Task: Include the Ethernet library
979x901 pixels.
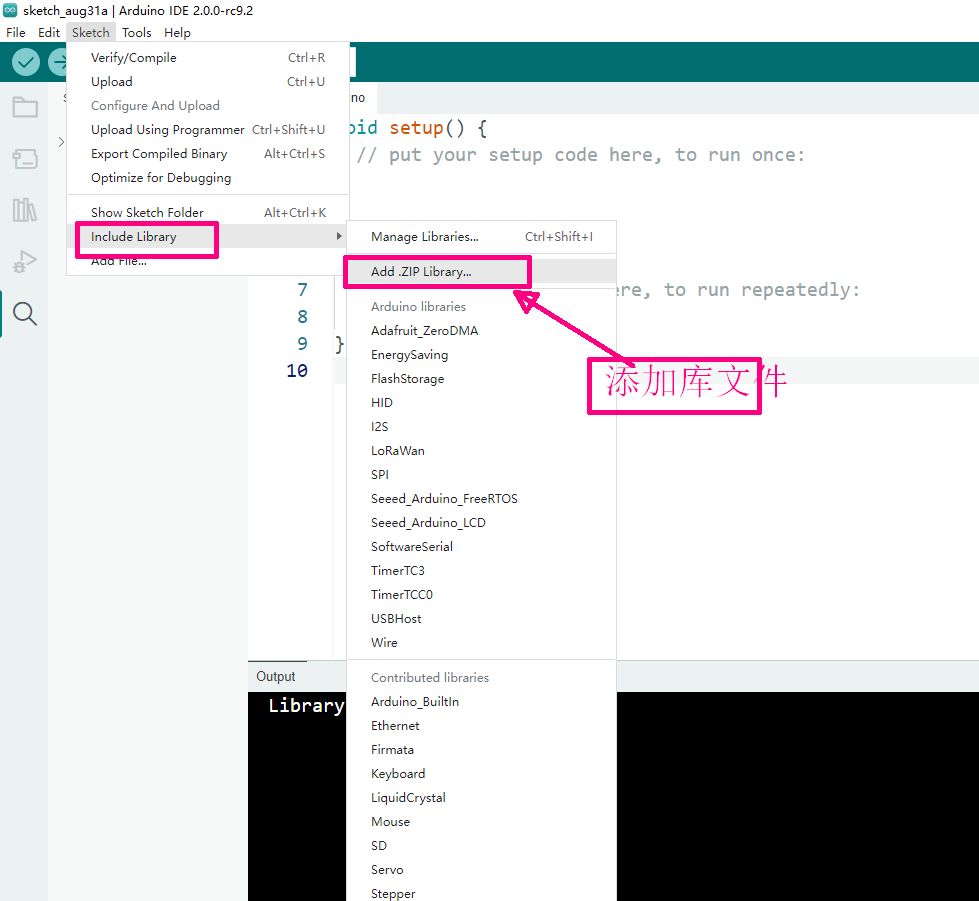Action: pos(481,726)
